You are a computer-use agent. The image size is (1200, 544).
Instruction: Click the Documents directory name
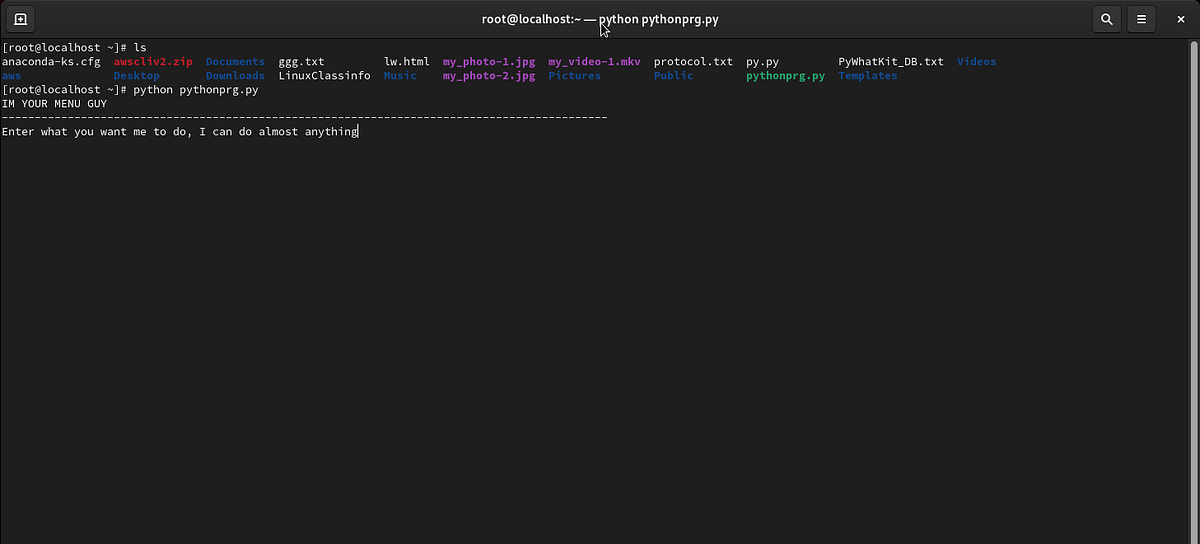(x=235, y=62)
